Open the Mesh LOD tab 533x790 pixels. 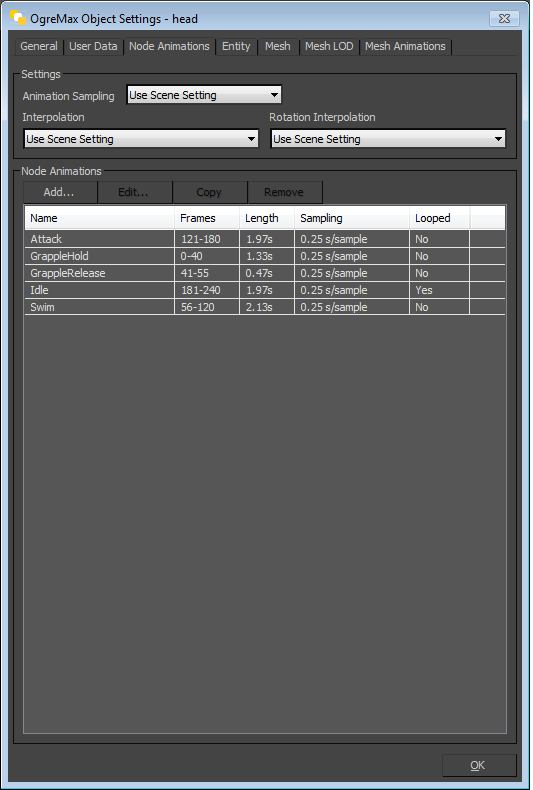(329, 46)
